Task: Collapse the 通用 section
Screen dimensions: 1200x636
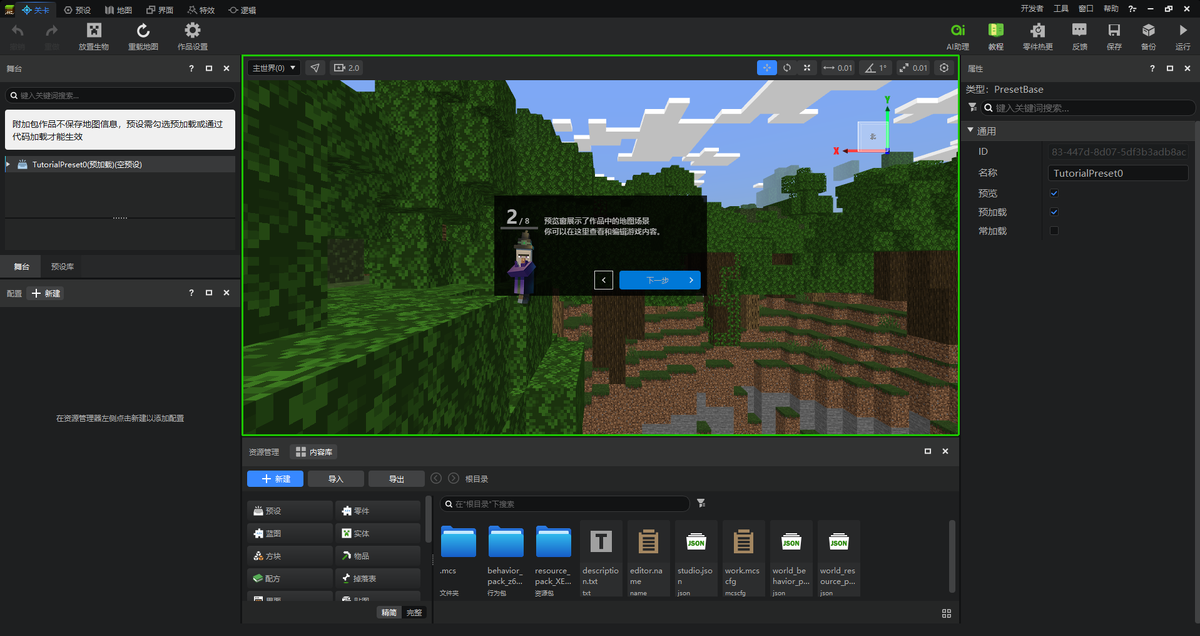Action: pyautogui.click(x=970, y=131)
